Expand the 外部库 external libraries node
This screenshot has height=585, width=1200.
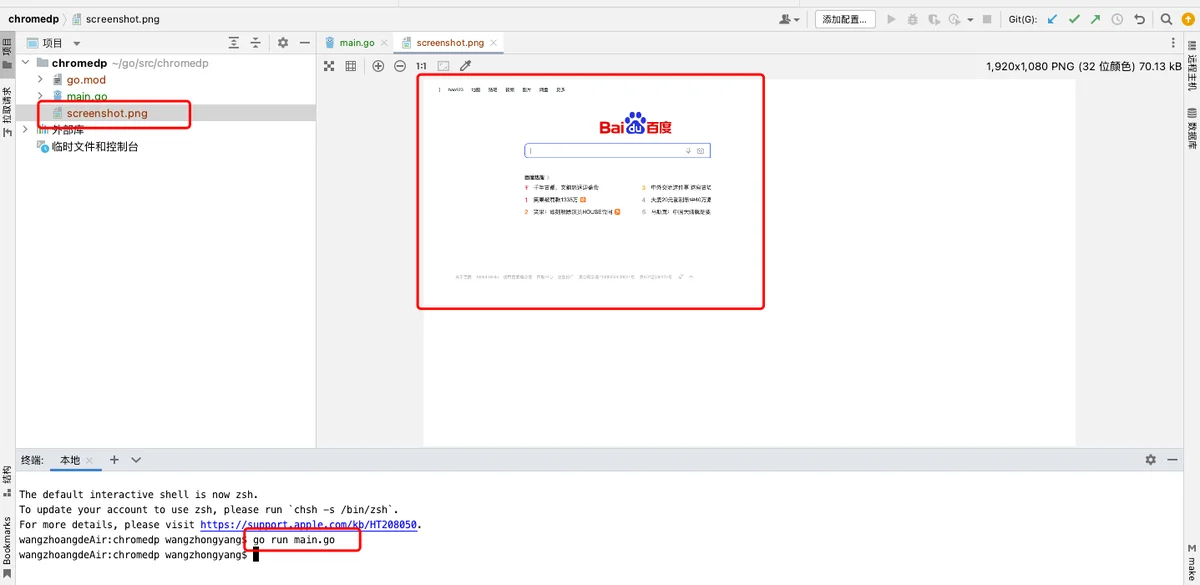point(26,130)
